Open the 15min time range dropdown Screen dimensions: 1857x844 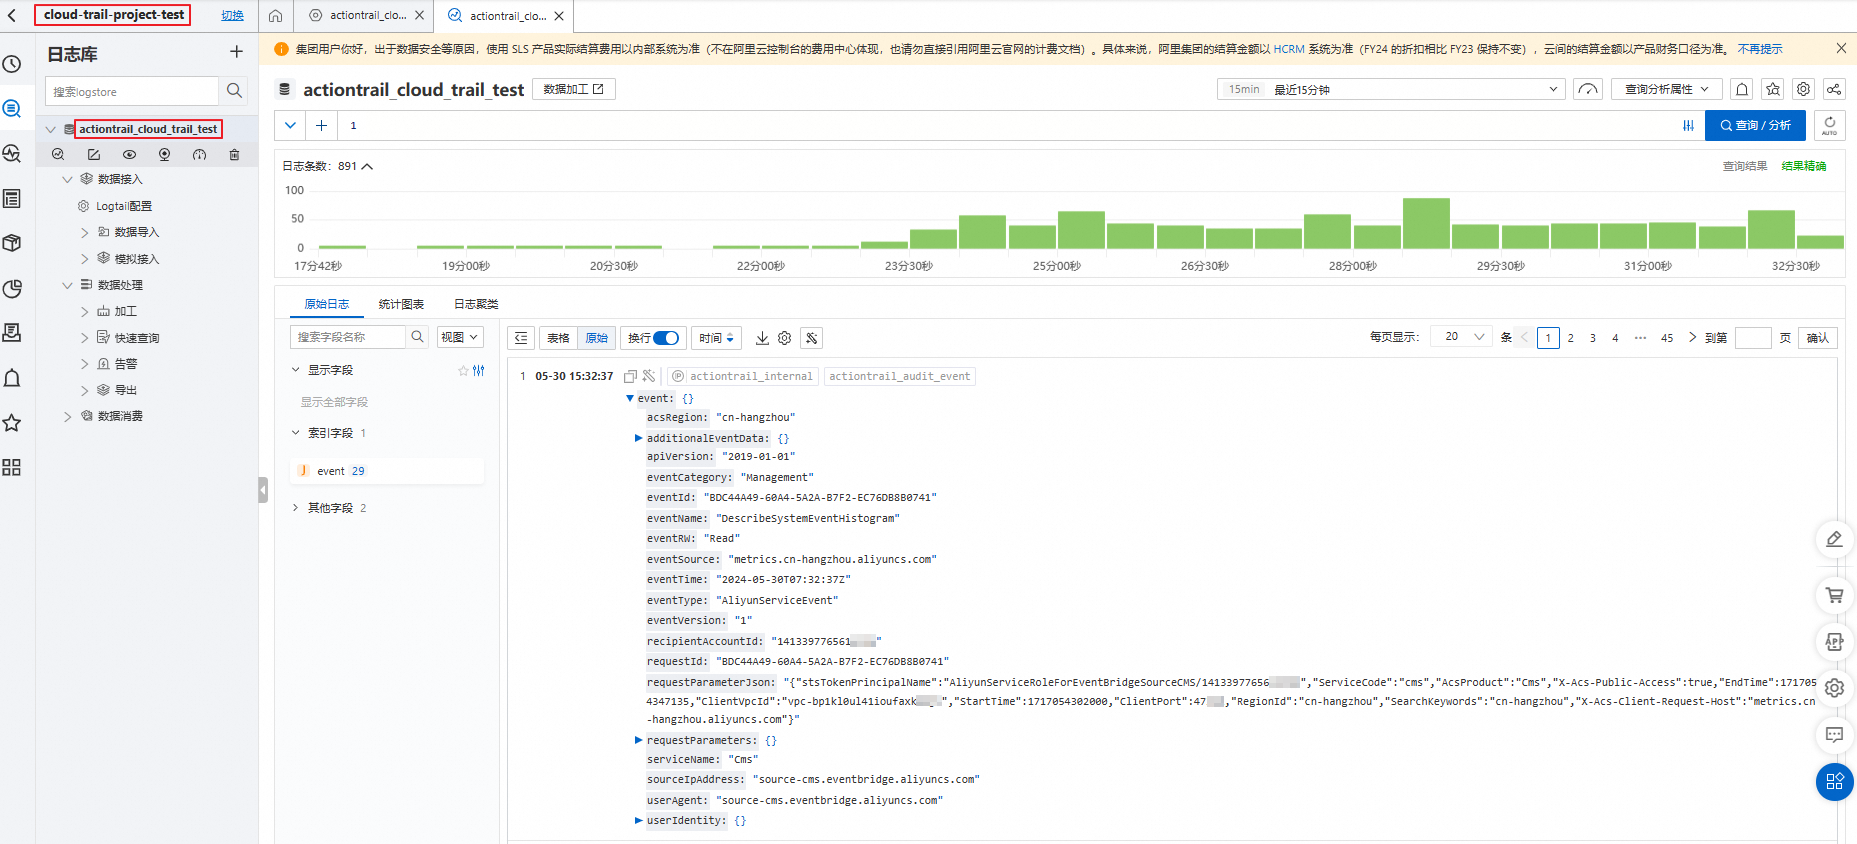(1391, 89)
